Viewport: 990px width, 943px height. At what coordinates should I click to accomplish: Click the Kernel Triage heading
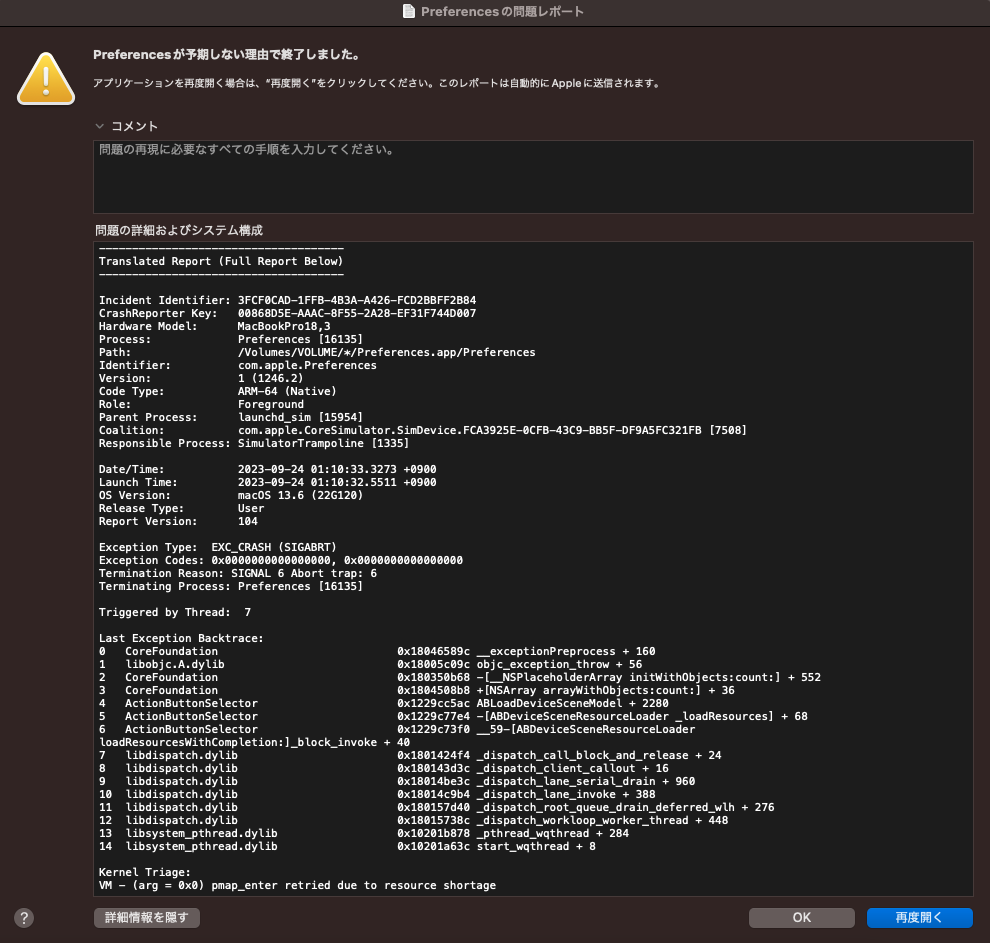point(145,872)
